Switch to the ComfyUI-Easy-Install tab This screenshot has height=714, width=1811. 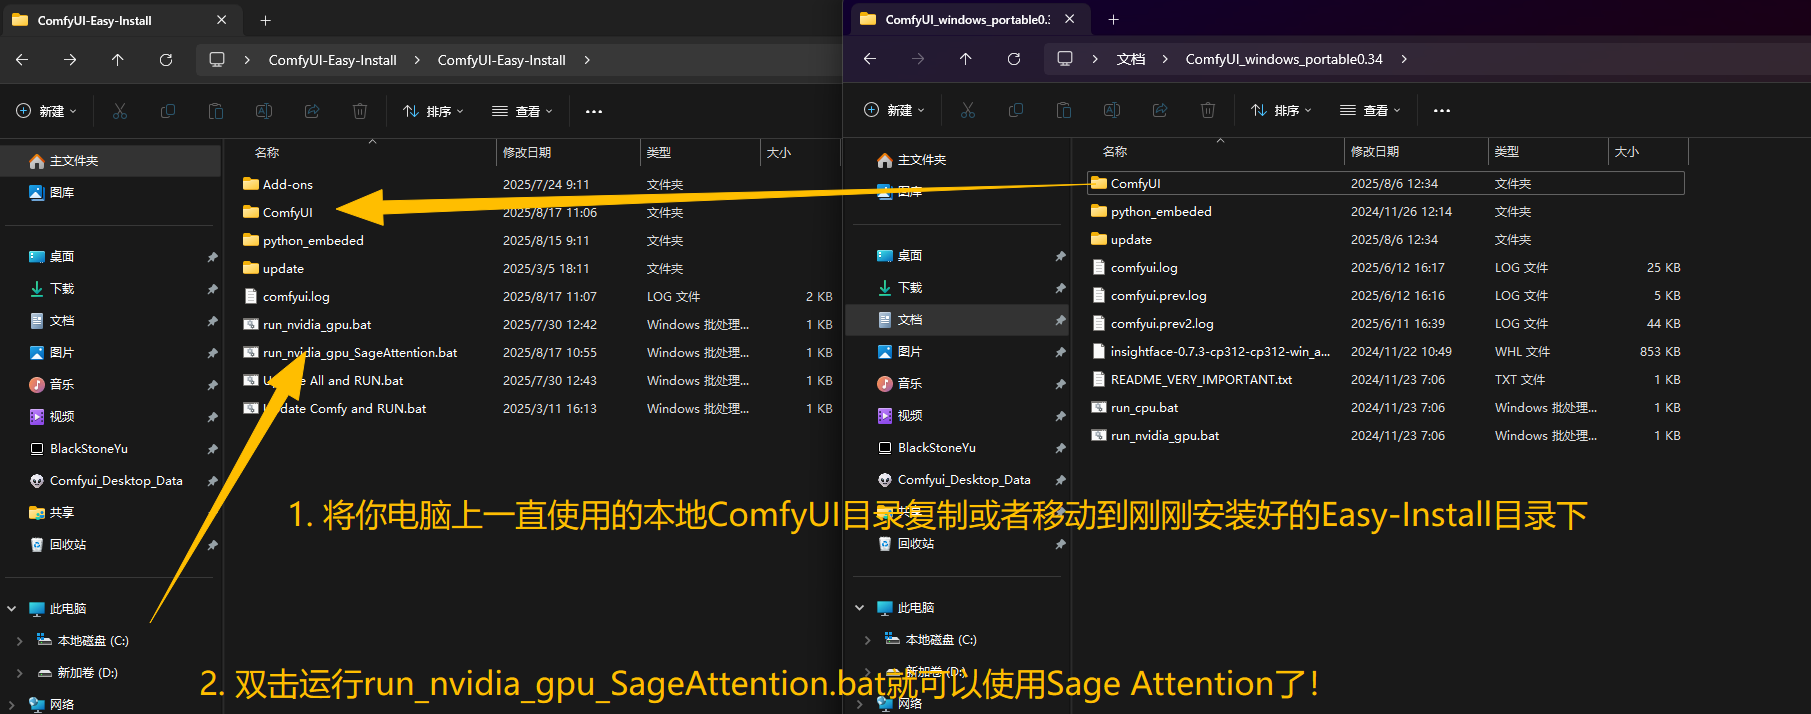click(x=95, y=20)
